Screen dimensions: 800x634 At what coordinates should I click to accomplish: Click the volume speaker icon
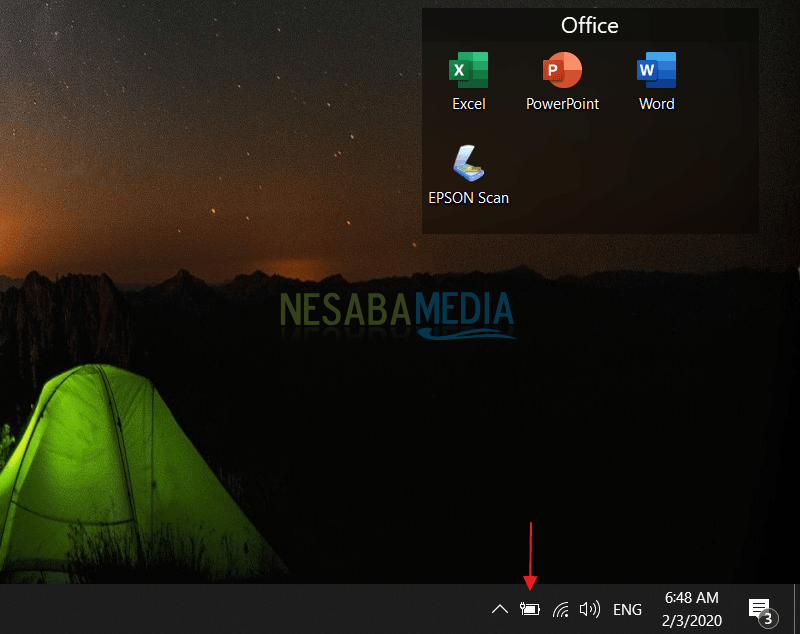[590, 609]
